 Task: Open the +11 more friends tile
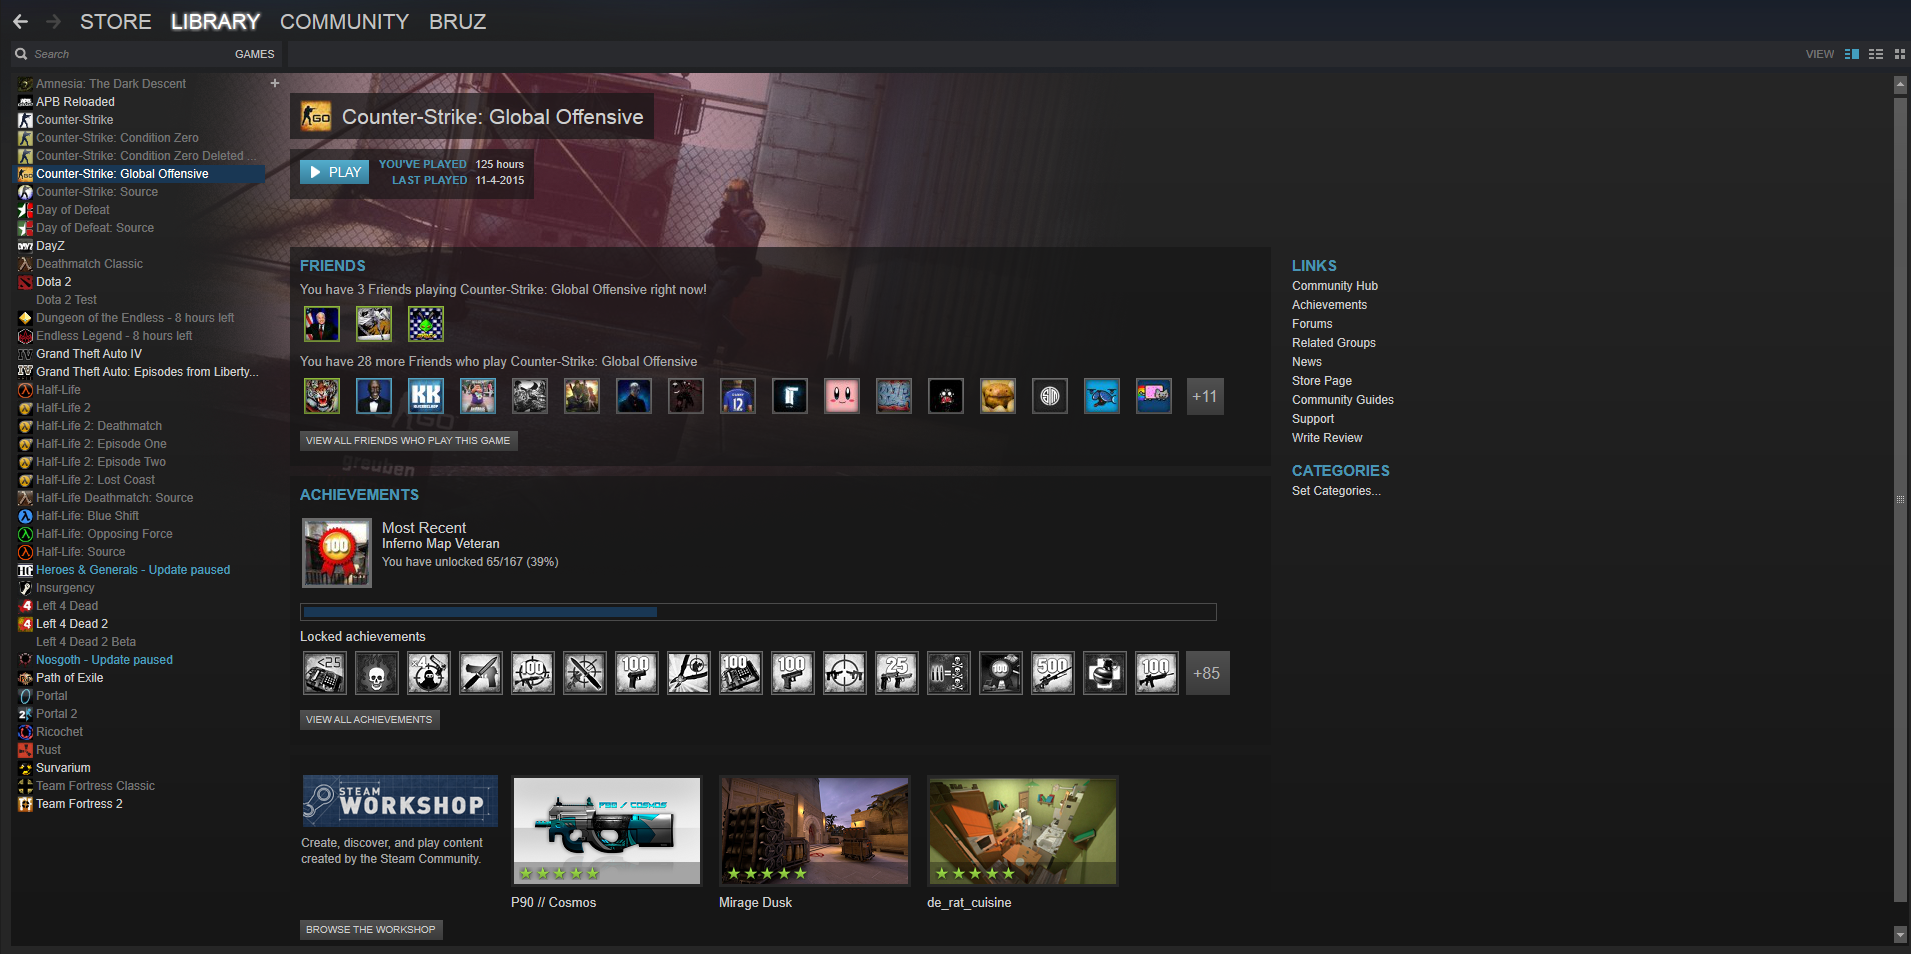tap(1205, 396)
